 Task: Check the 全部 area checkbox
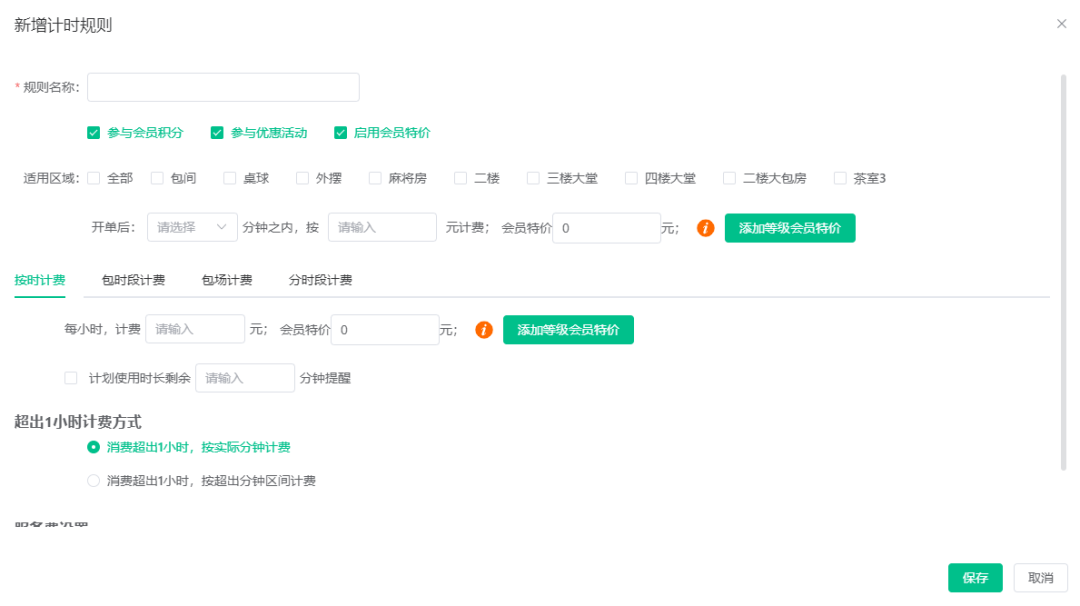94,178
